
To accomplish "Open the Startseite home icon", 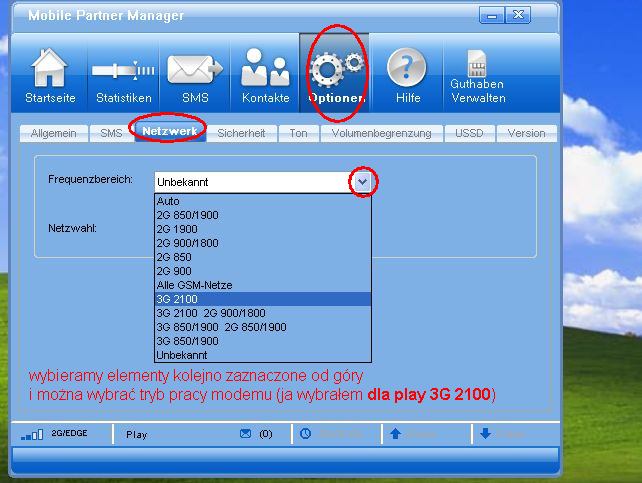I will [50, 68].
